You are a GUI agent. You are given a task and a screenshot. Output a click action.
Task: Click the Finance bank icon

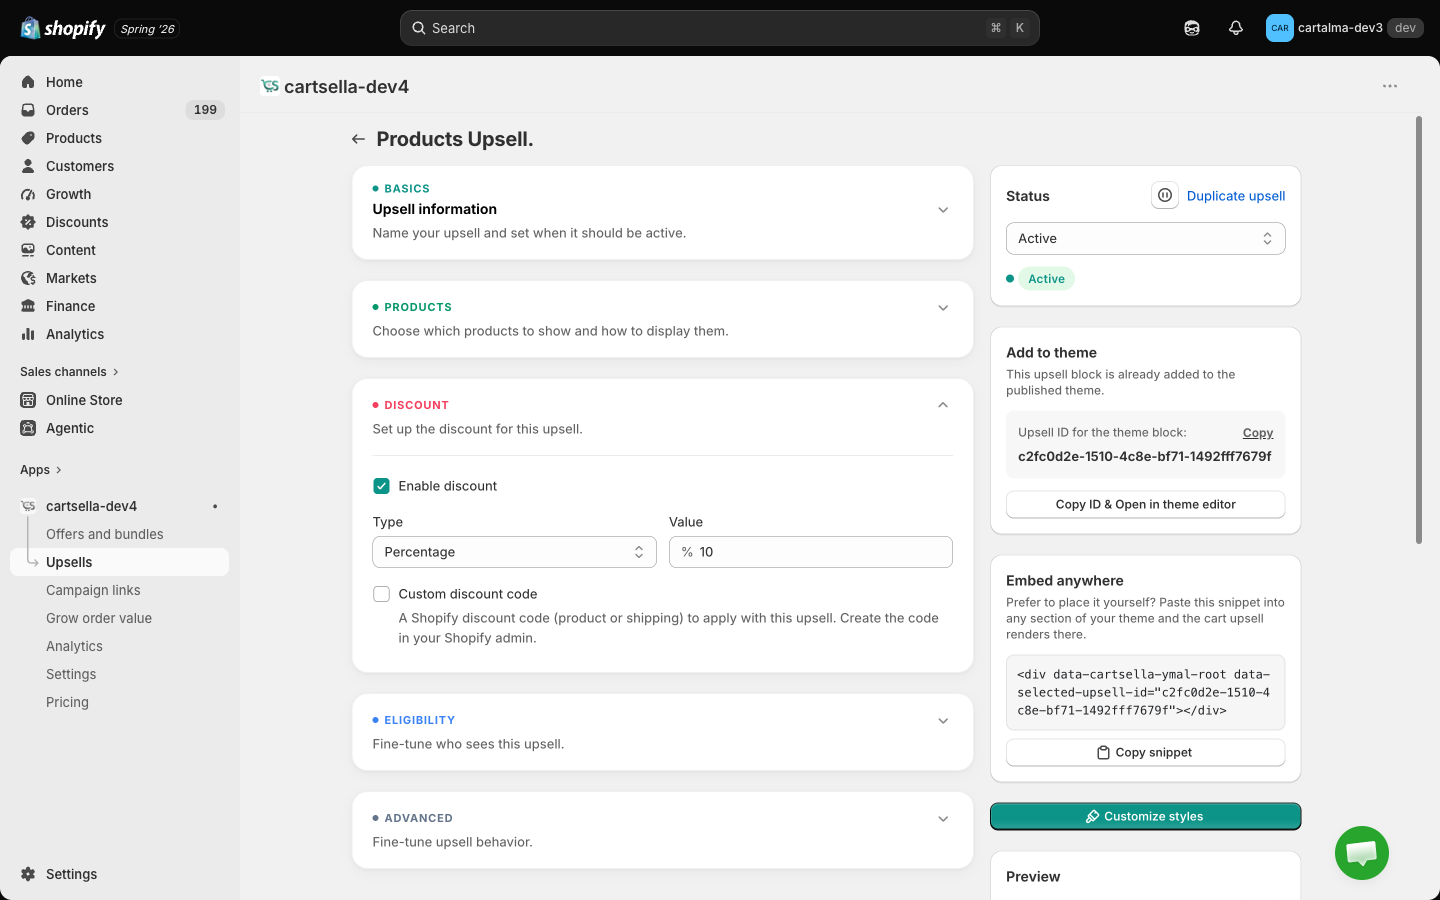point(28,306)
